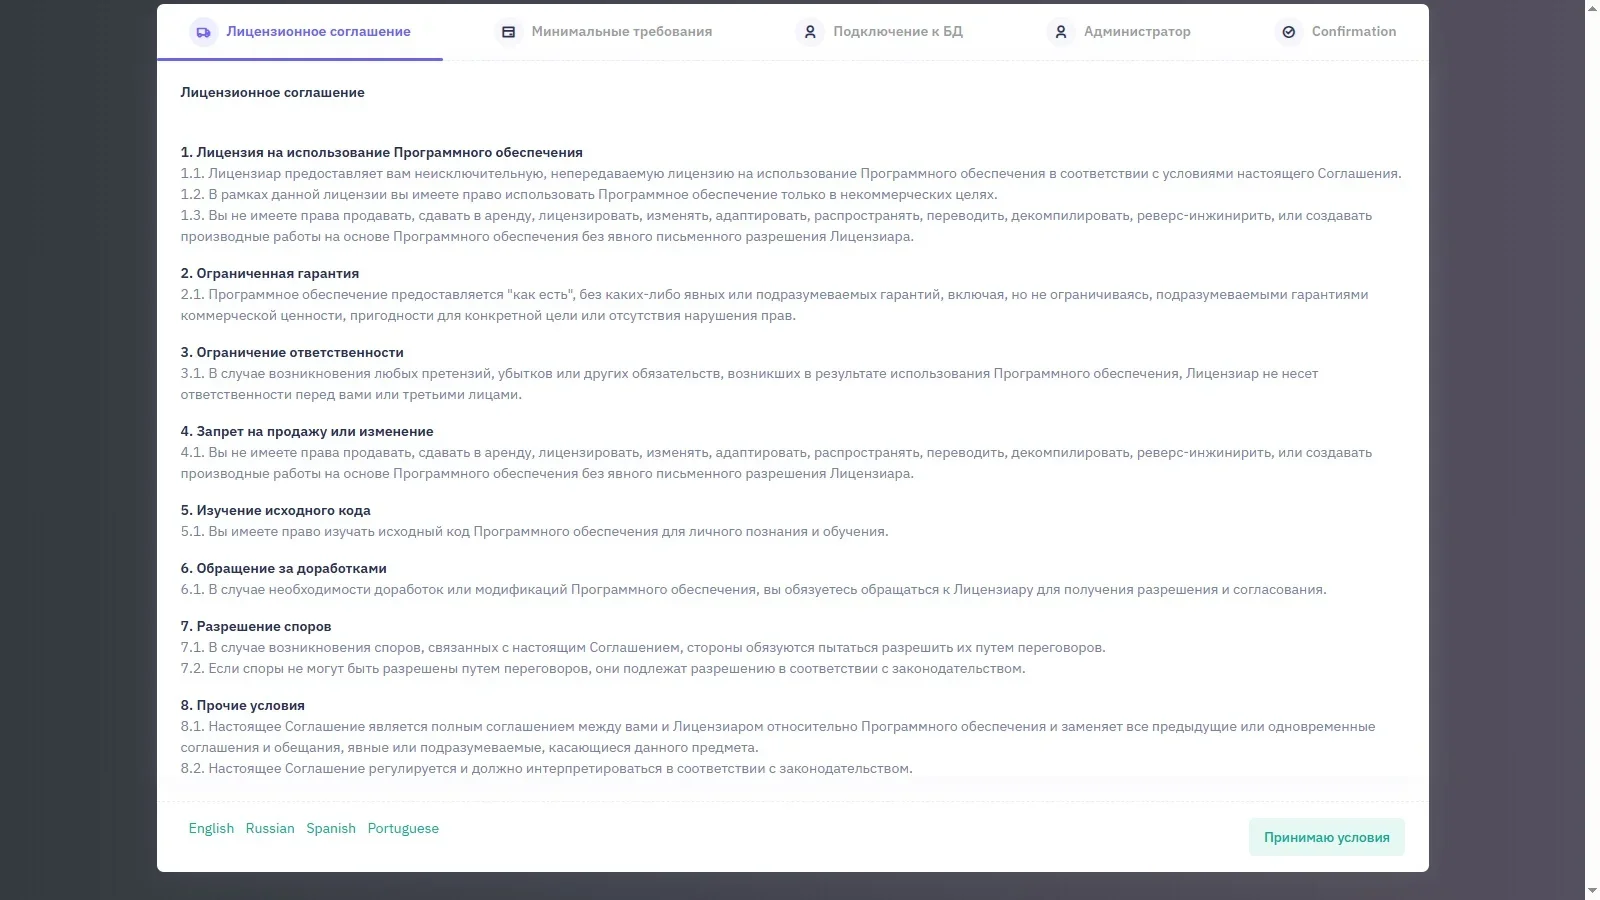Click heading 4. Запрет на продажу или изменение
The height and width of the screenshot is (900, 1600).
pyautogui.click(x=307, y=431)
